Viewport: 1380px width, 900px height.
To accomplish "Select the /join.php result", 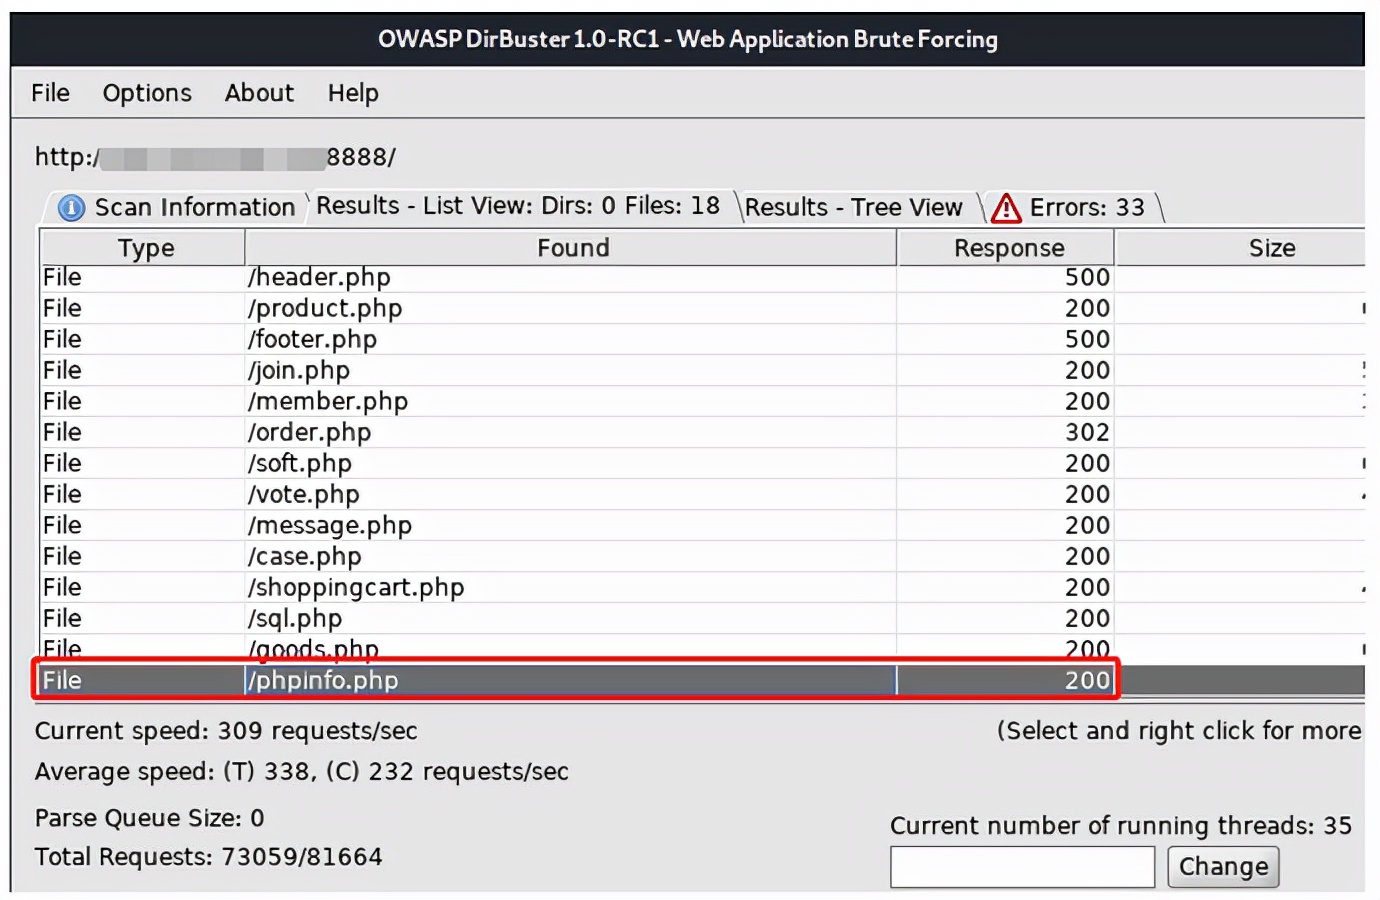I will pyautogui.click(x=703, y=370).
